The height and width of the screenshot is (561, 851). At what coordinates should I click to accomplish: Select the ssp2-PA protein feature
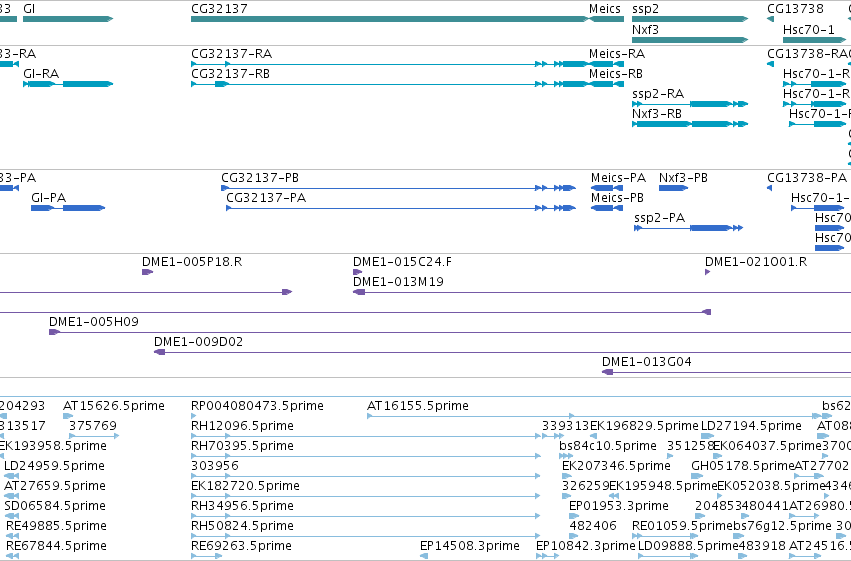(x=688, y=228)
